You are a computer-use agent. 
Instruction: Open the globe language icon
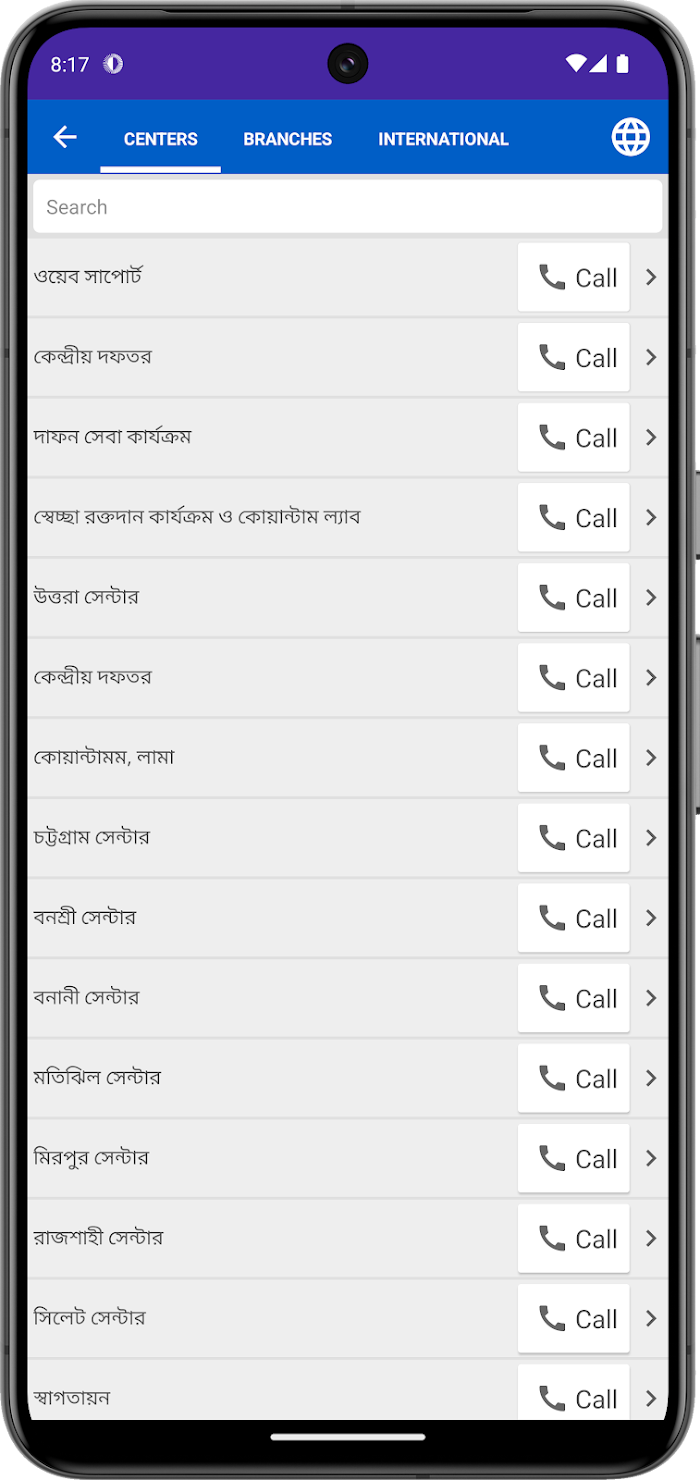coord(631,137)
